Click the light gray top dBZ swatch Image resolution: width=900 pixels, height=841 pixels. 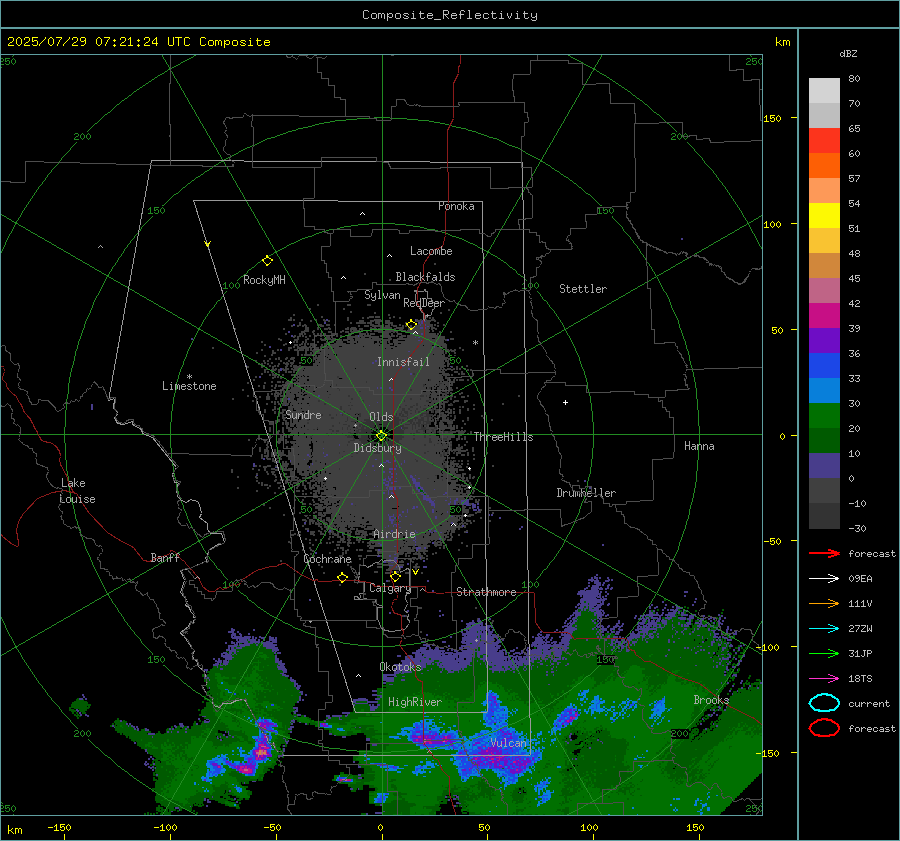click(x=824, y=90)
